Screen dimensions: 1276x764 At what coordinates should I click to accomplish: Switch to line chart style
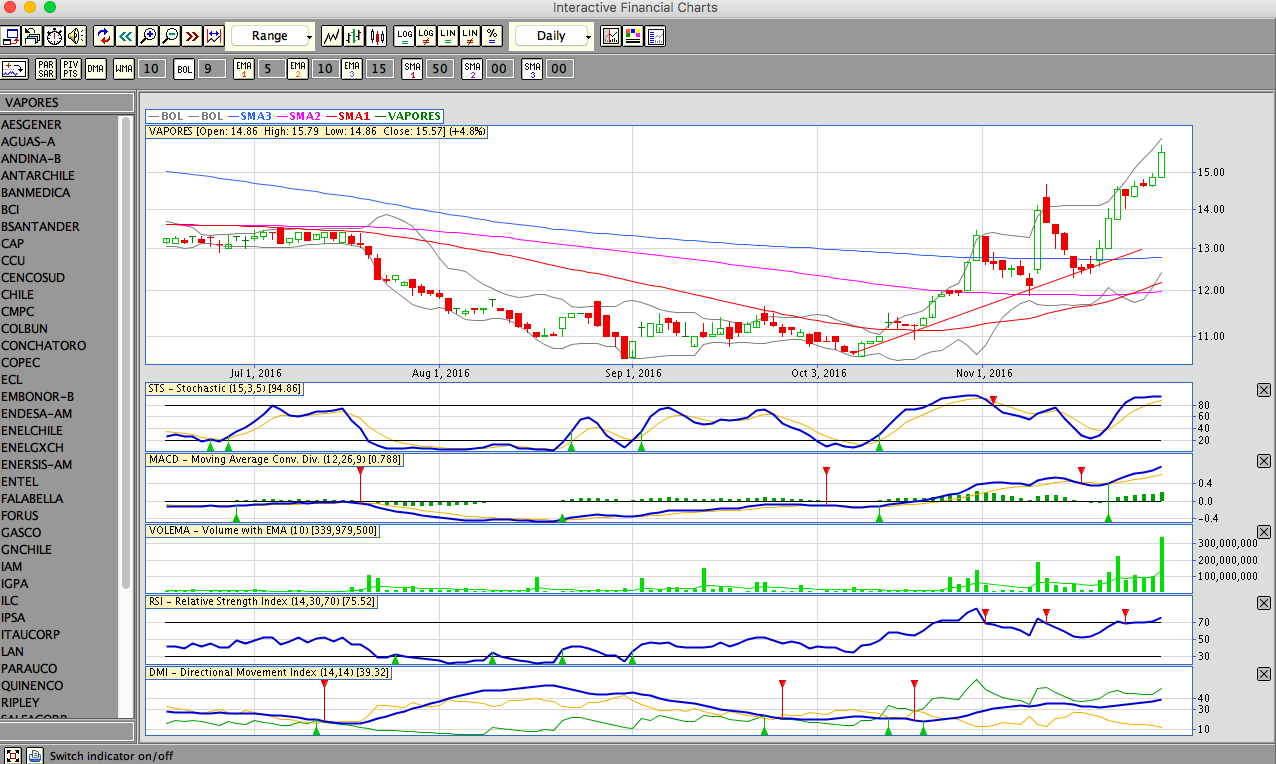tap(331, 36)
